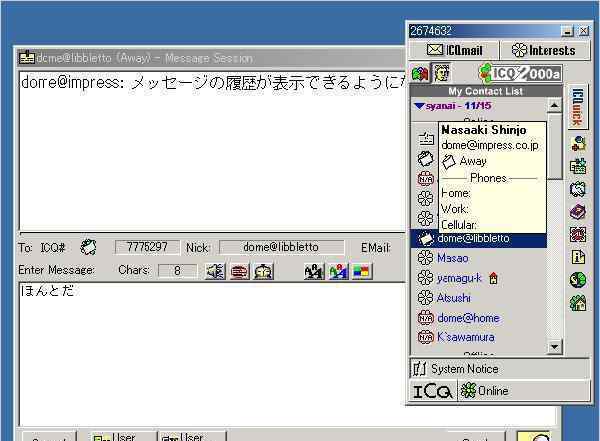Click the book icon in ICQuick sidebar

pos(578,212)
